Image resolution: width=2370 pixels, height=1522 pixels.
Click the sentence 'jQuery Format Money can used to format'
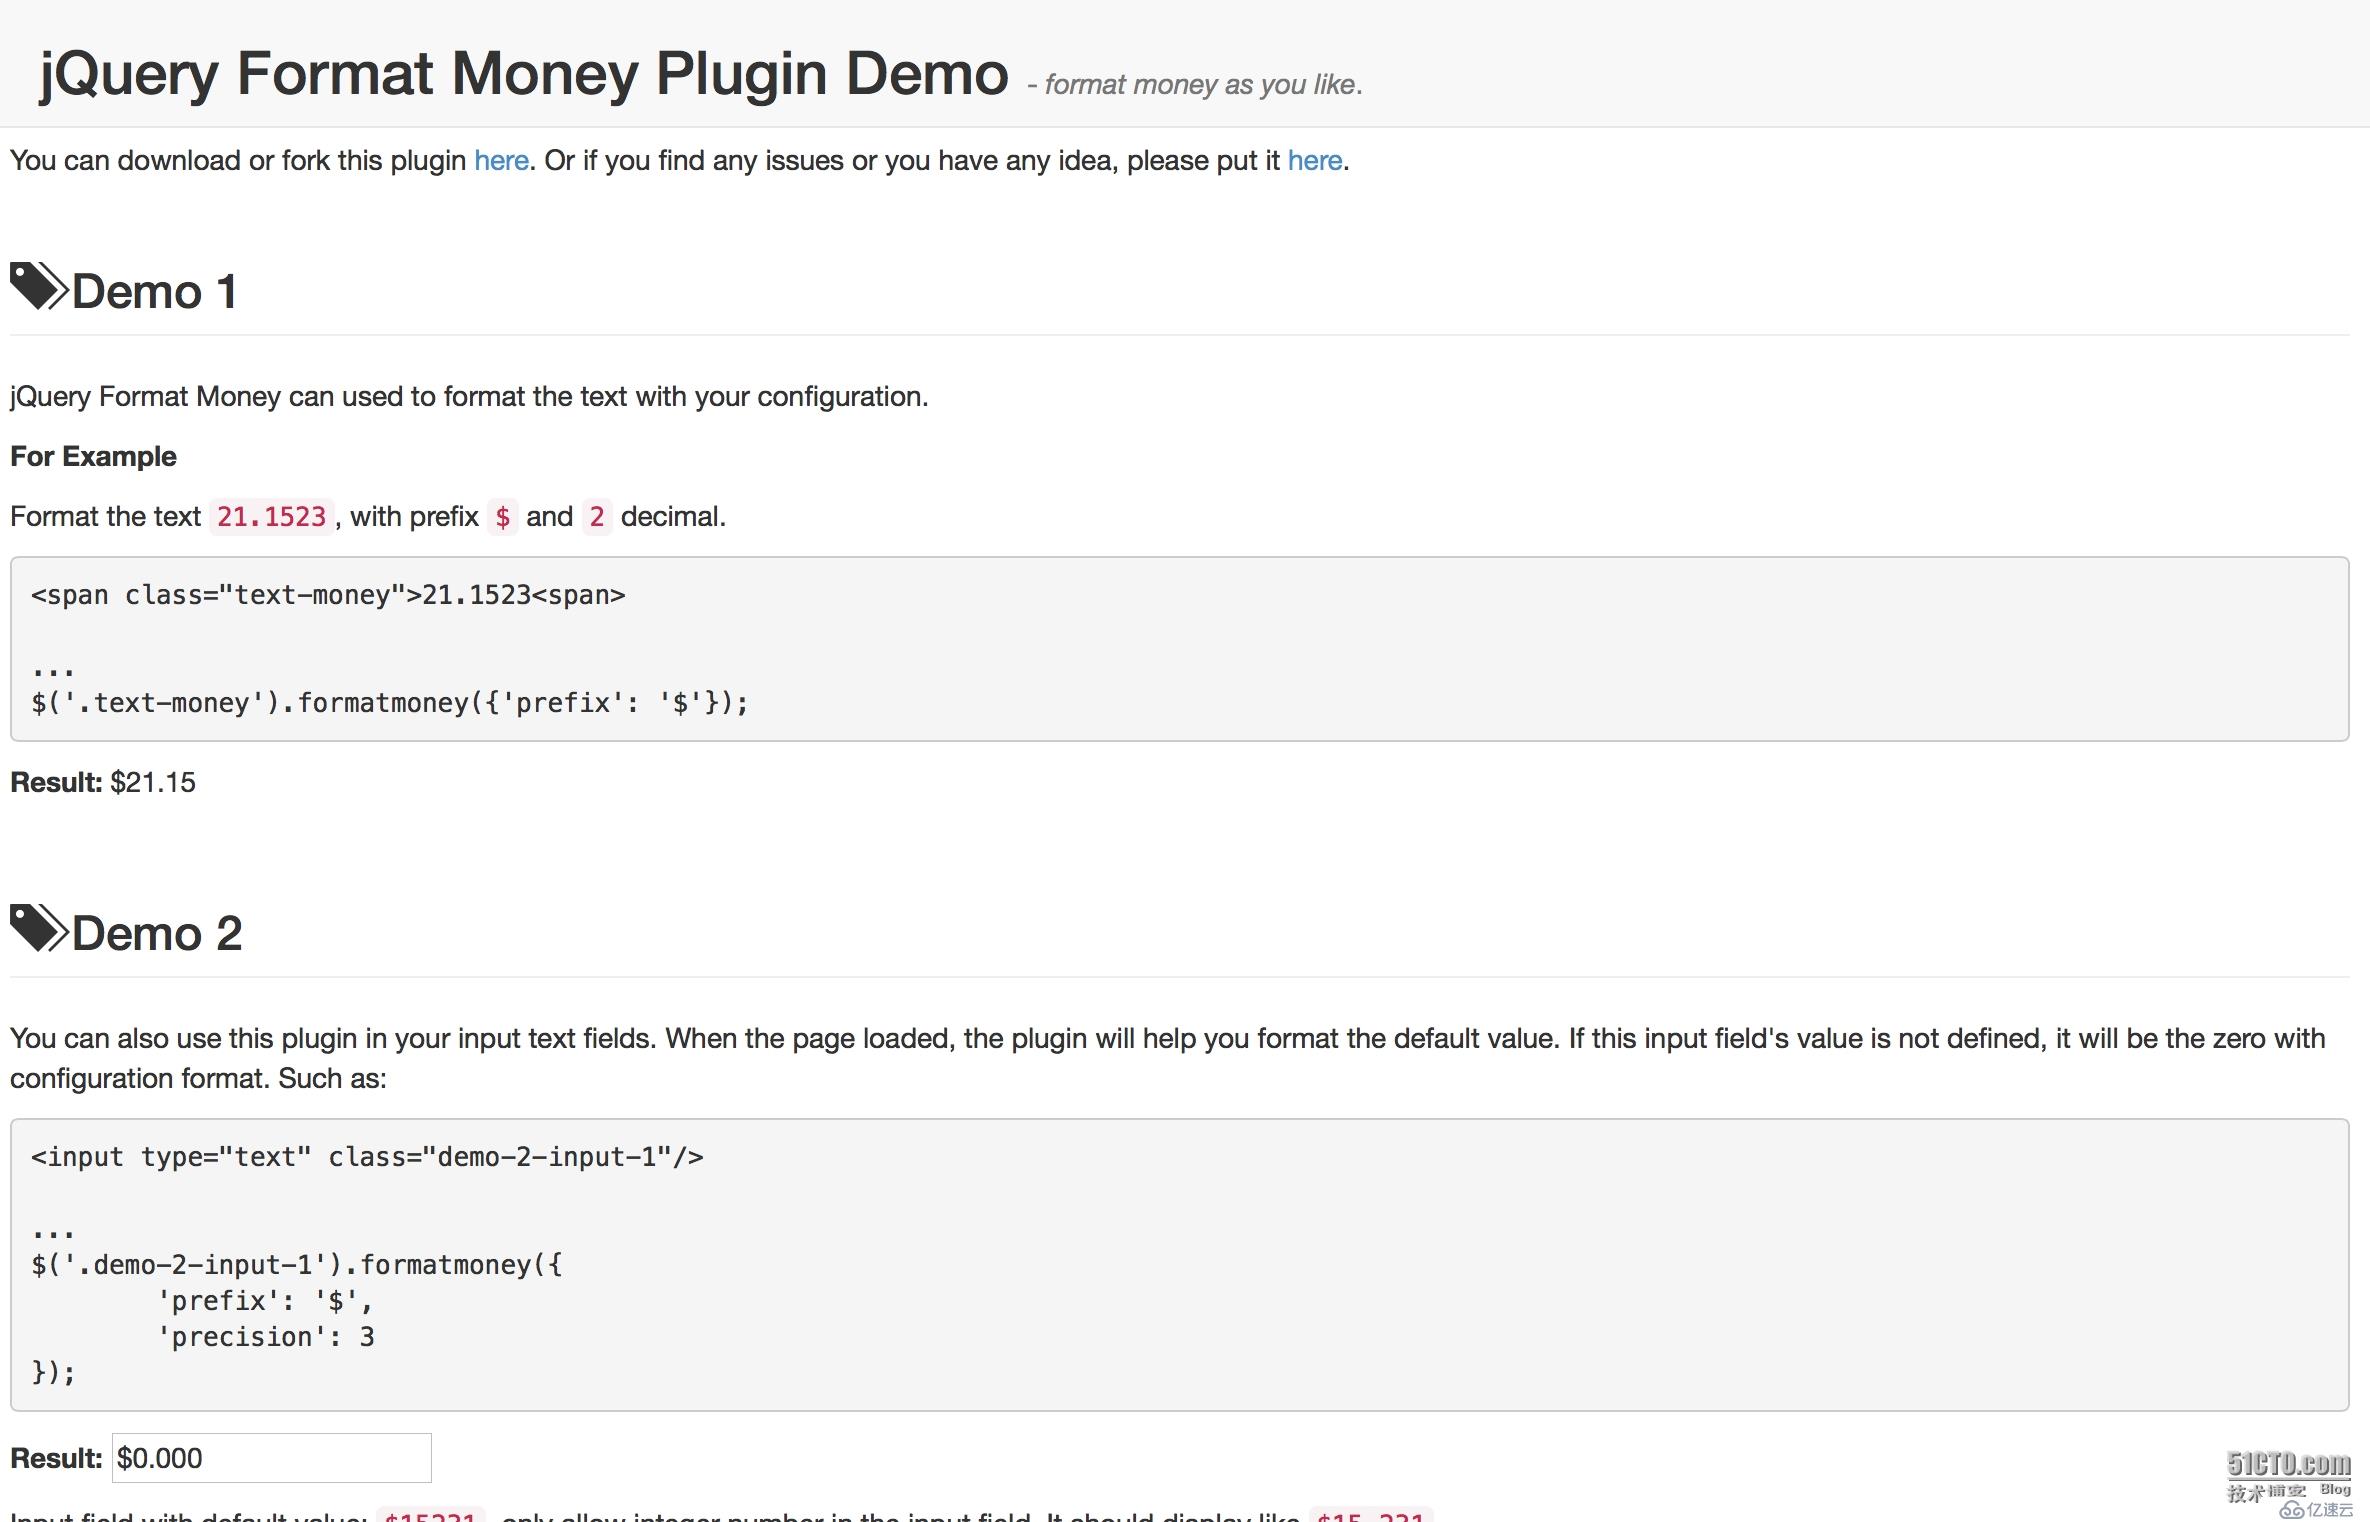(469, 397)
